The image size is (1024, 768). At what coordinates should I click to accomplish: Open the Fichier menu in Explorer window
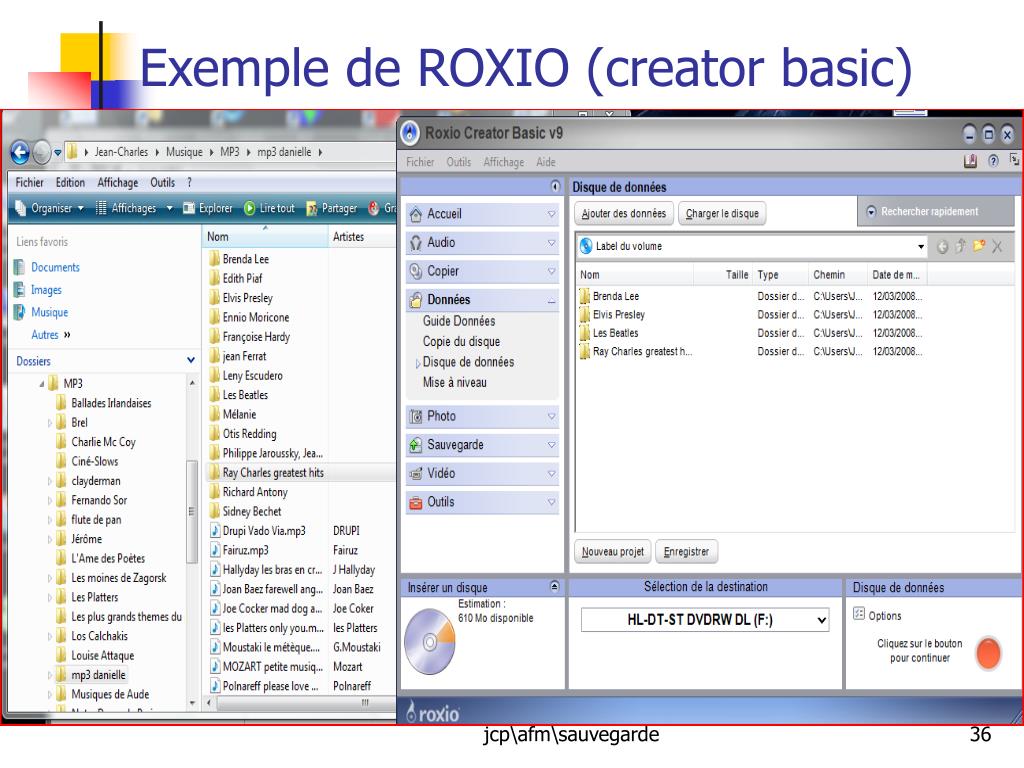coord(29,183)
